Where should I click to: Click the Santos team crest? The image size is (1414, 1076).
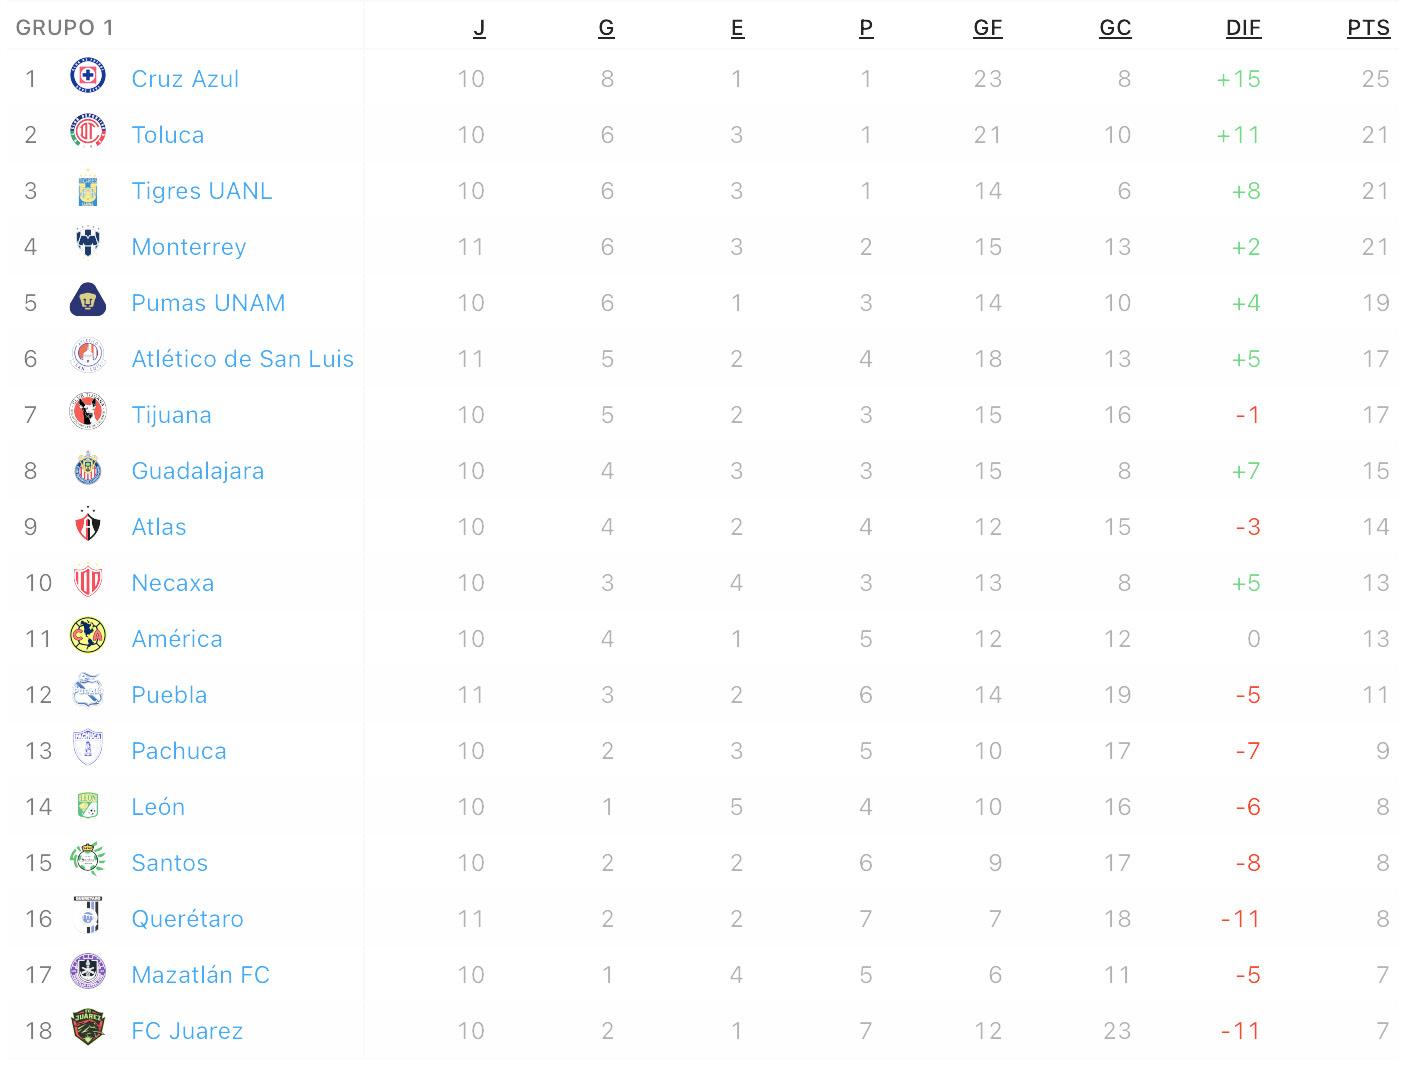(x=88, y=862)
